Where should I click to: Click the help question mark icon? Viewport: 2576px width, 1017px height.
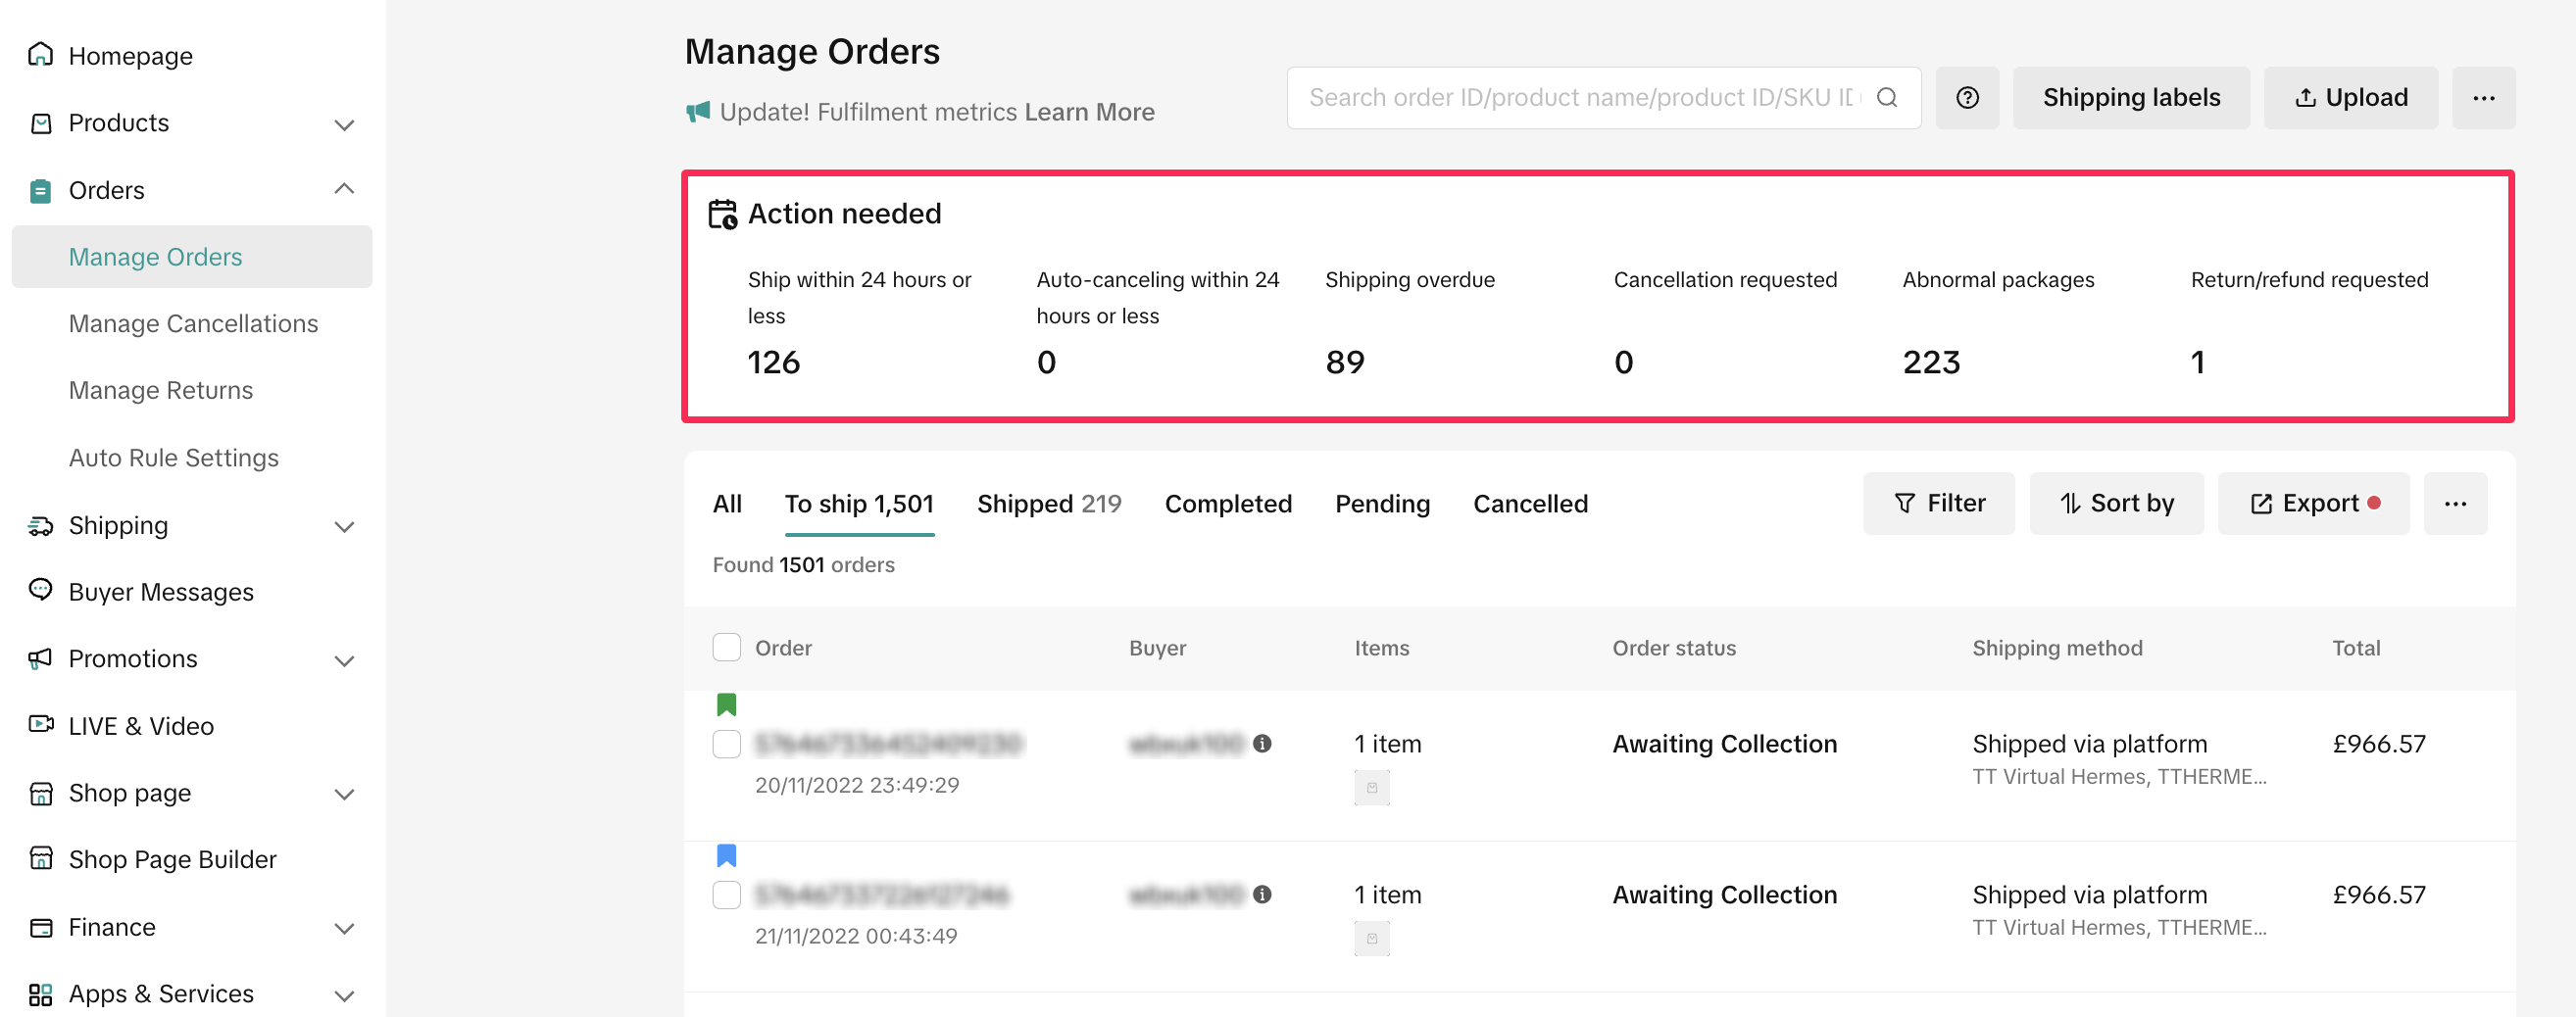[1966, 98]
